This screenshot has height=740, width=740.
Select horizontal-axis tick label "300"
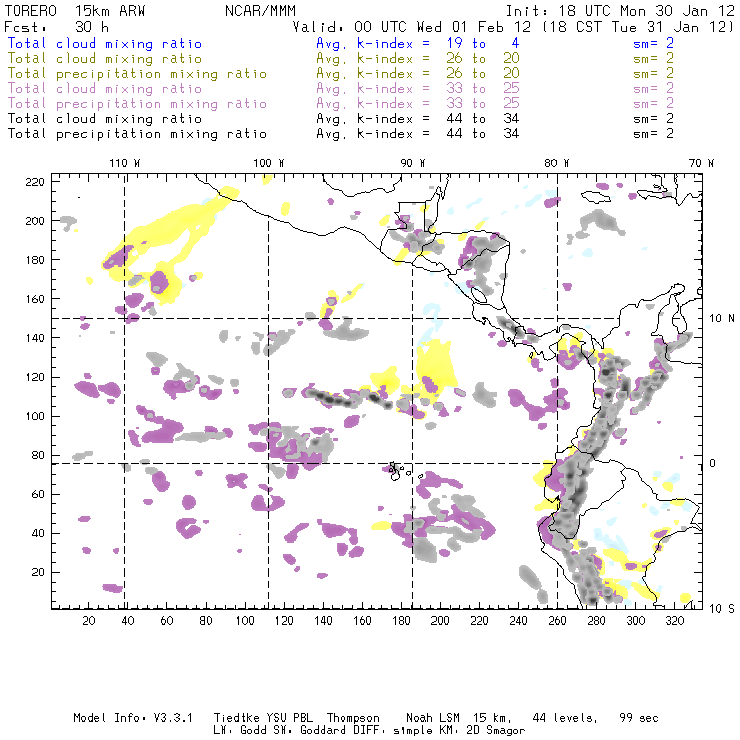635,621
